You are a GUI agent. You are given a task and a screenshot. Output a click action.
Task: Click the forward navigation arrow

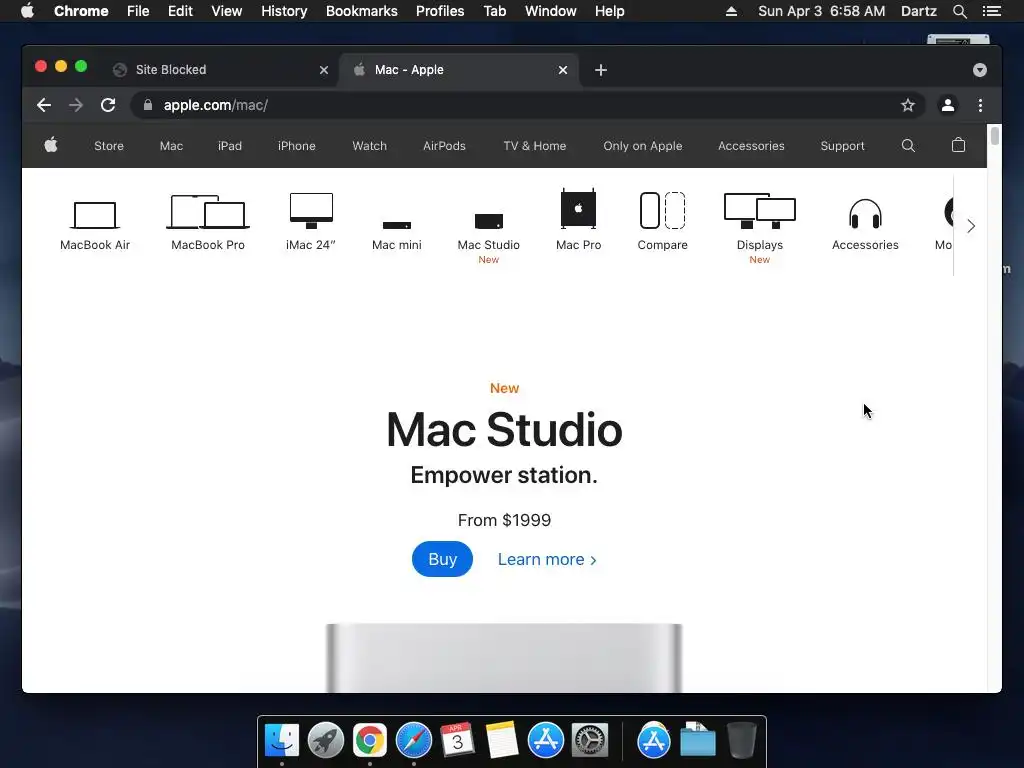[76, 105]
